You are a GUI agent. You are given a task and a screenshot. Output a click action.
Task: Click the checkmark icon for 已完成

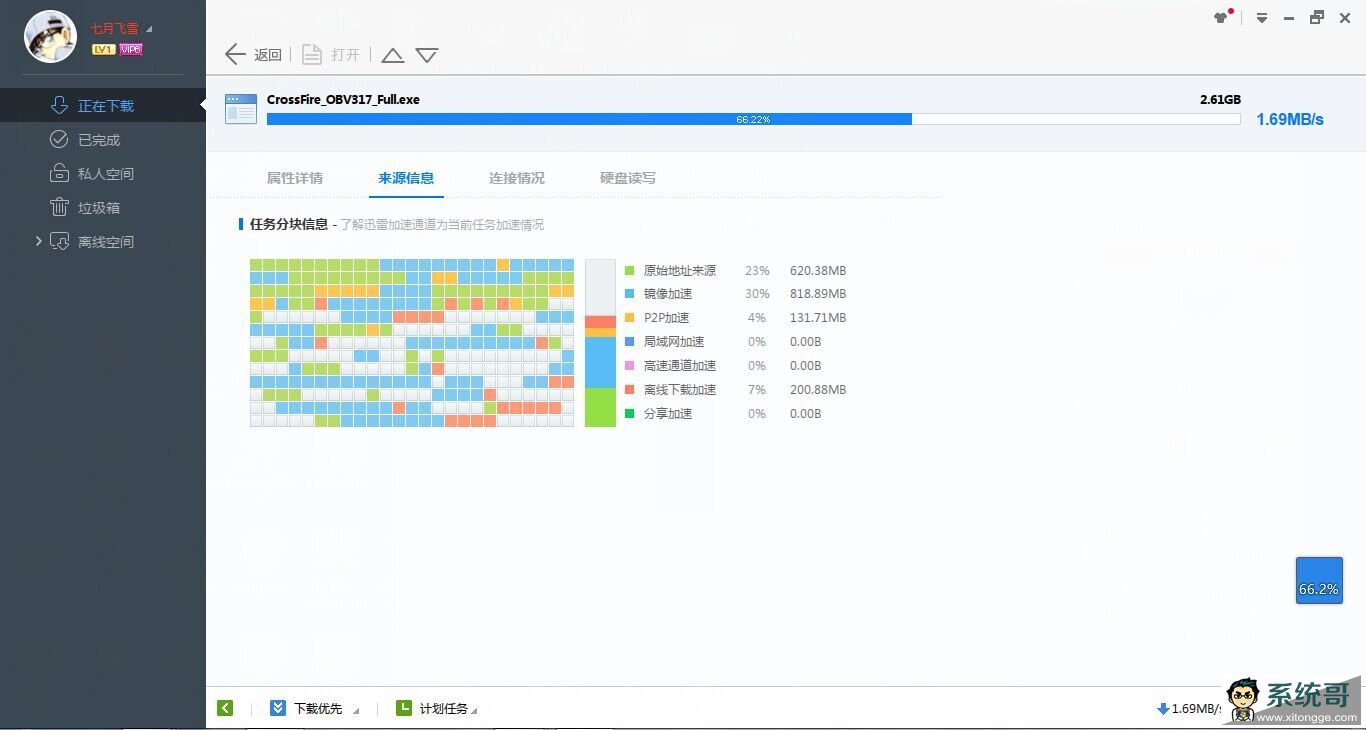click(x=59, y=140)
